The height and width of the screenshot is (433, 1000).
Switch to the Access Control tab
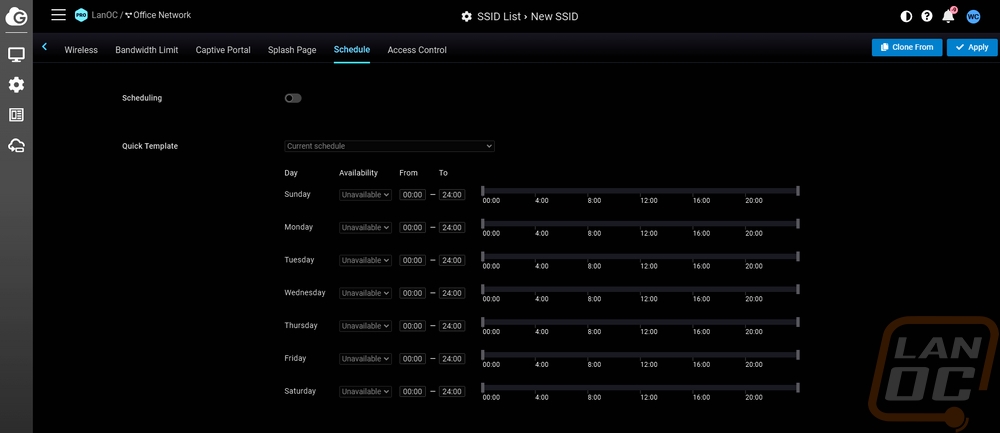click(x=417, y=50)
